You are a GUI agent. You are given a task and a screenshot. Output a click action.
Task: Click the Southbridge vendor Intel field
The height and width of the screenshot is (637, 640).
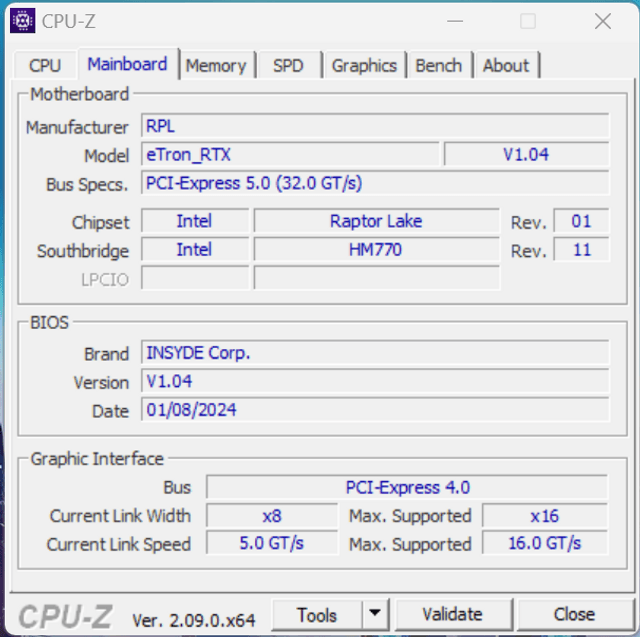click(x=195, y=249)
